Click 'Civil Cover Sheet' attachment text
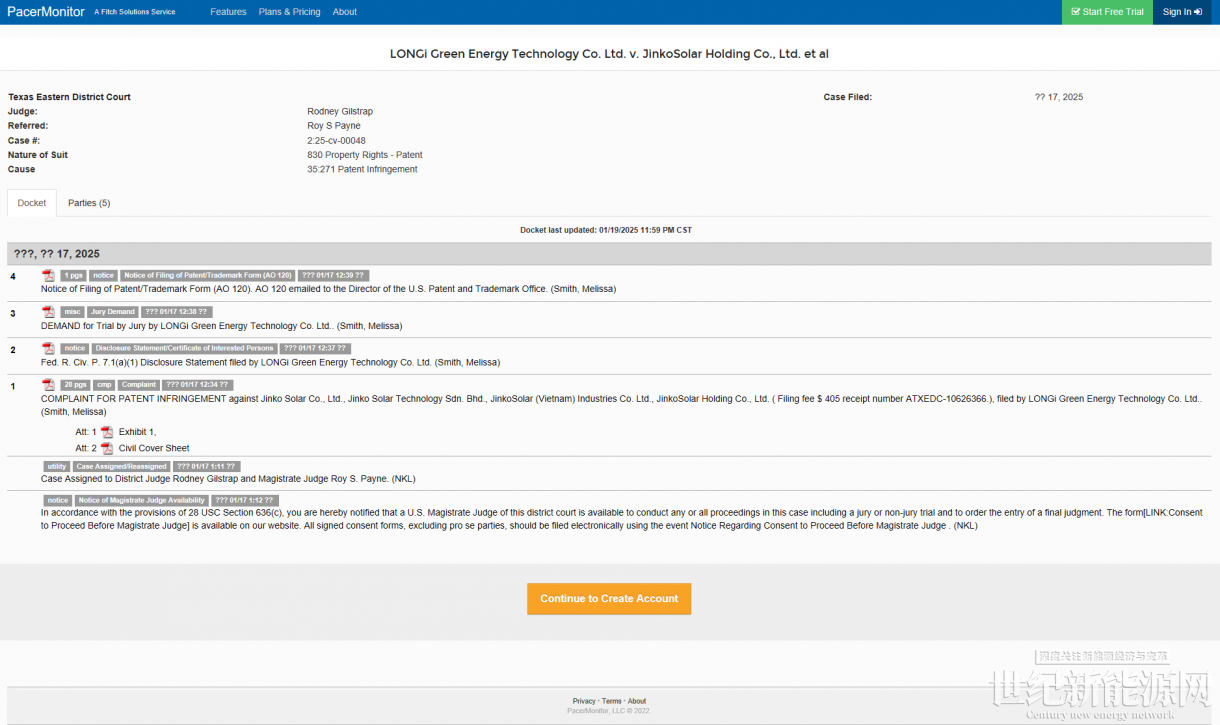 154,448
